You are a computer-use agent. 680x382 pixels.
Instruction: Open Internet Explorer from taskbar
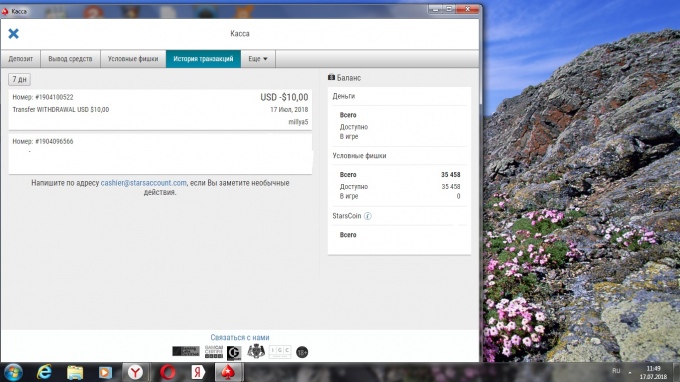[44, 372]
